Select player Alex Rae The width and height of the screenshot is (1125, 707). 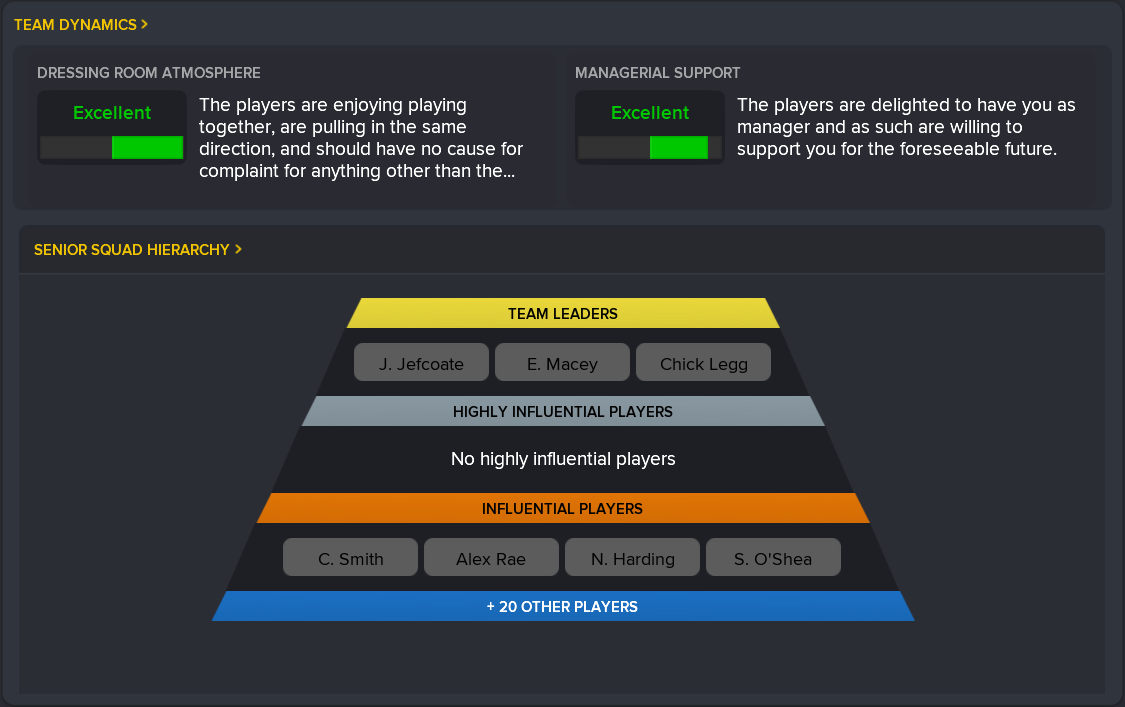[x=491, y=559]
